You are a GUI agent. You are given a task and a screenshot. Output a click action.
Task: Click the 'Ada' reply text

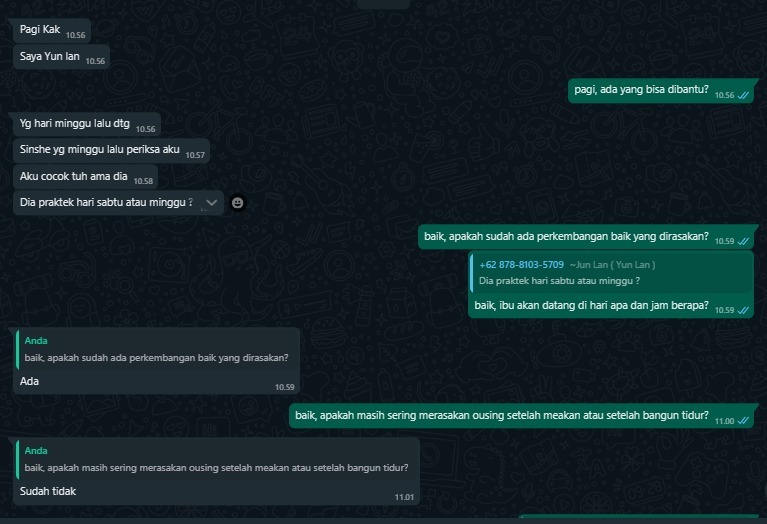(x=29, y=381)
